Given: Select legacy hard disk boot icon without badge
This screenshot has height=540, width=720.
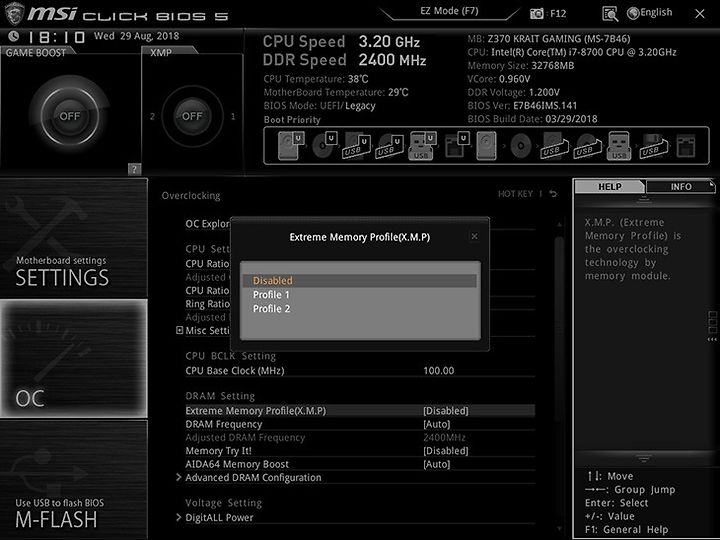Looking at the screenshot, I should pyautogui.click(x=486, y=146).
